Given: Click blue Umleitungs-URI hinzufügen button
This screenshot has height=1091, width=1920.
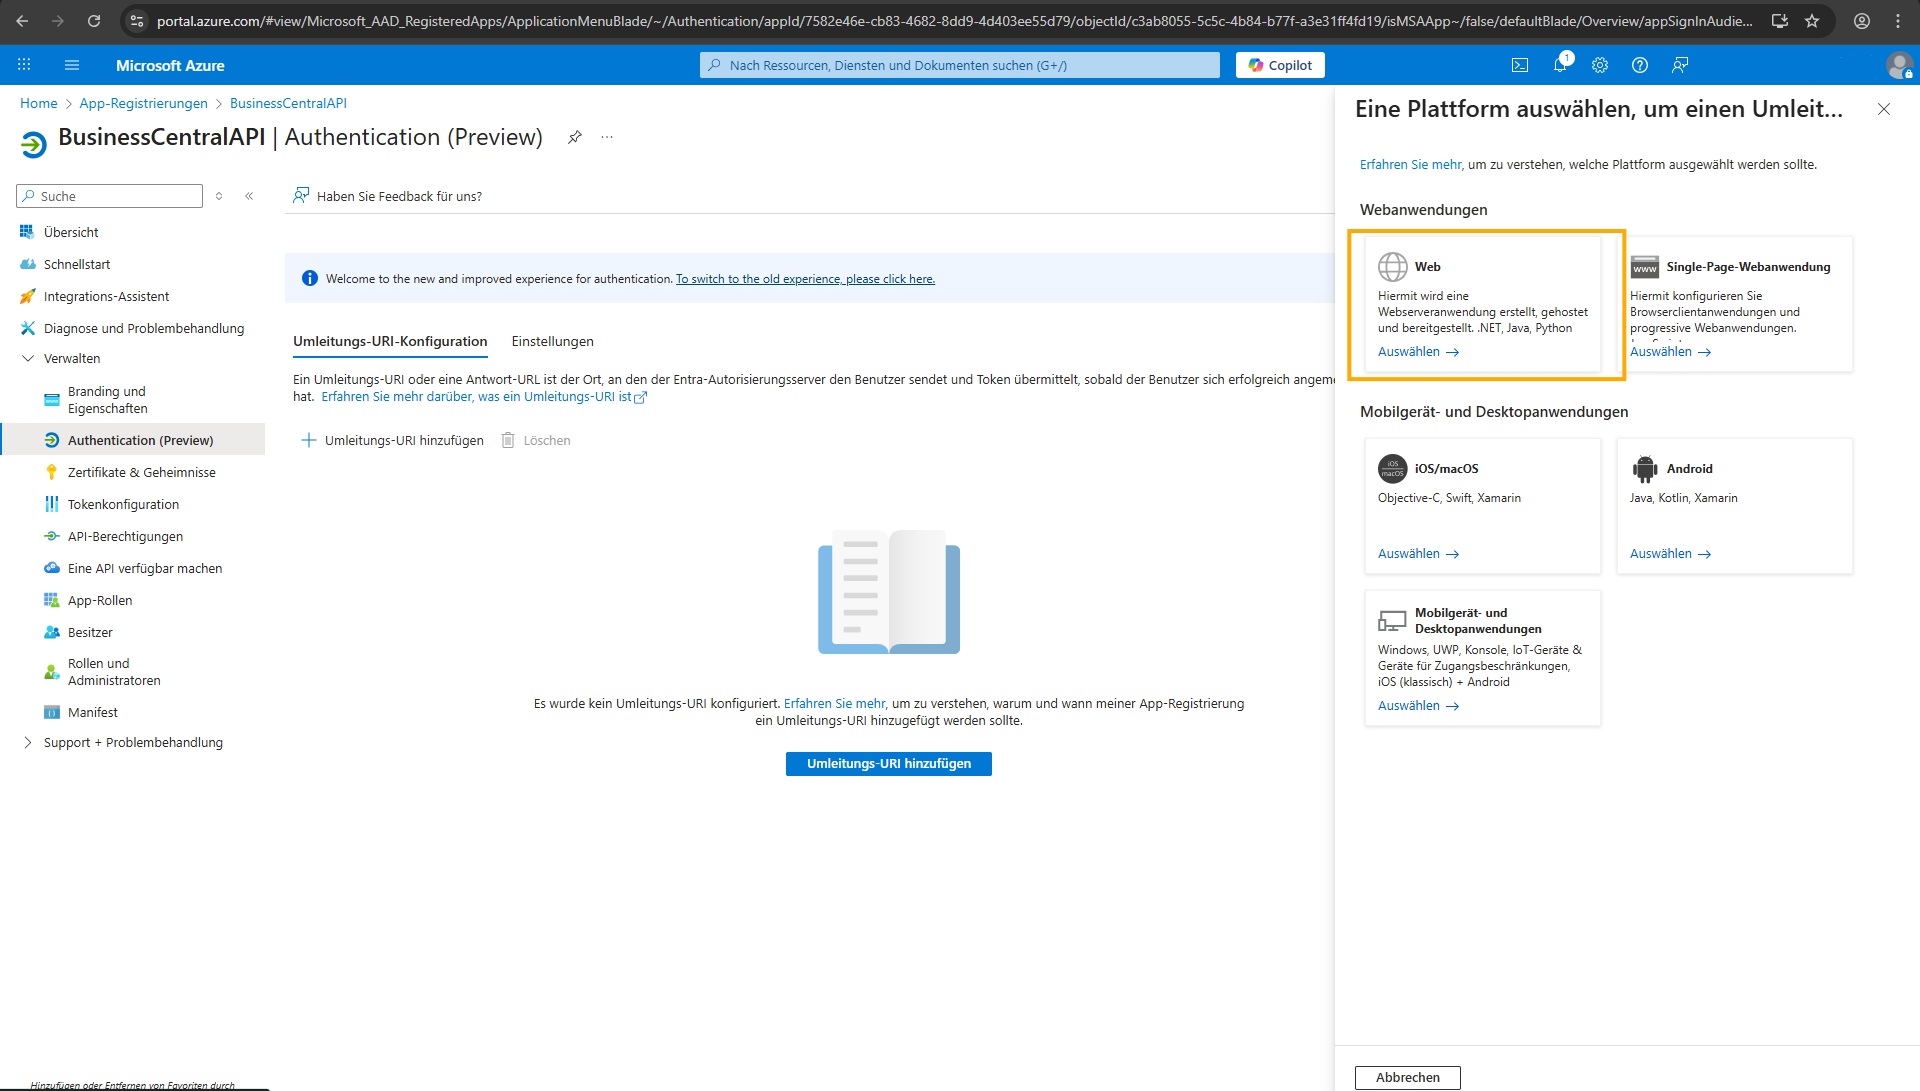Looking at the screenshot, I should click(888, 764).
